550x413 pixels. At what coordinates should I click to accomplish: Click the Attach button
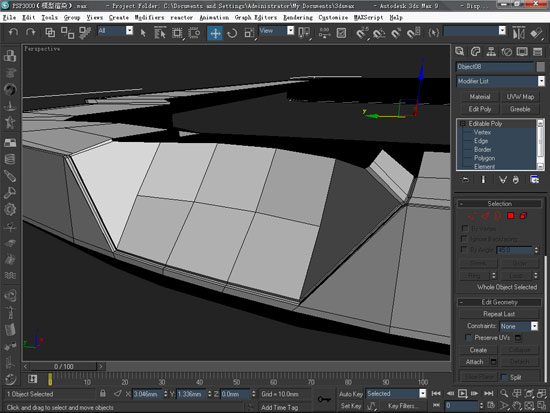(475, 362)
